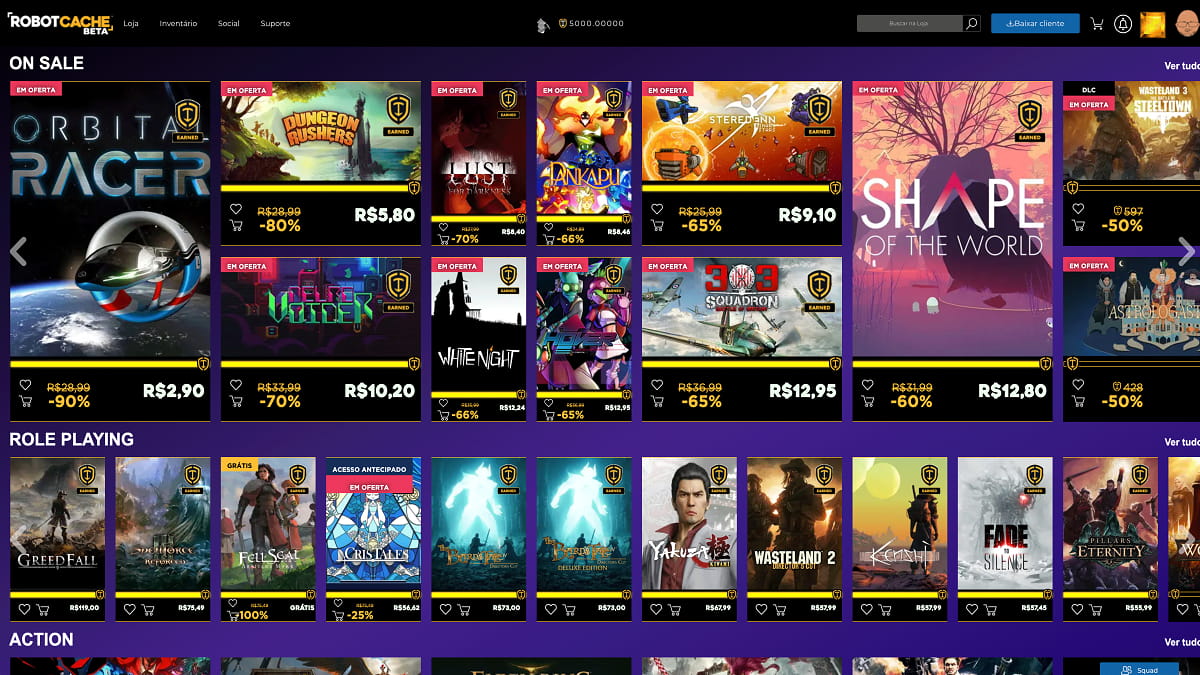
Task: Add GreedFall to cart
Action: coord(43,608)
